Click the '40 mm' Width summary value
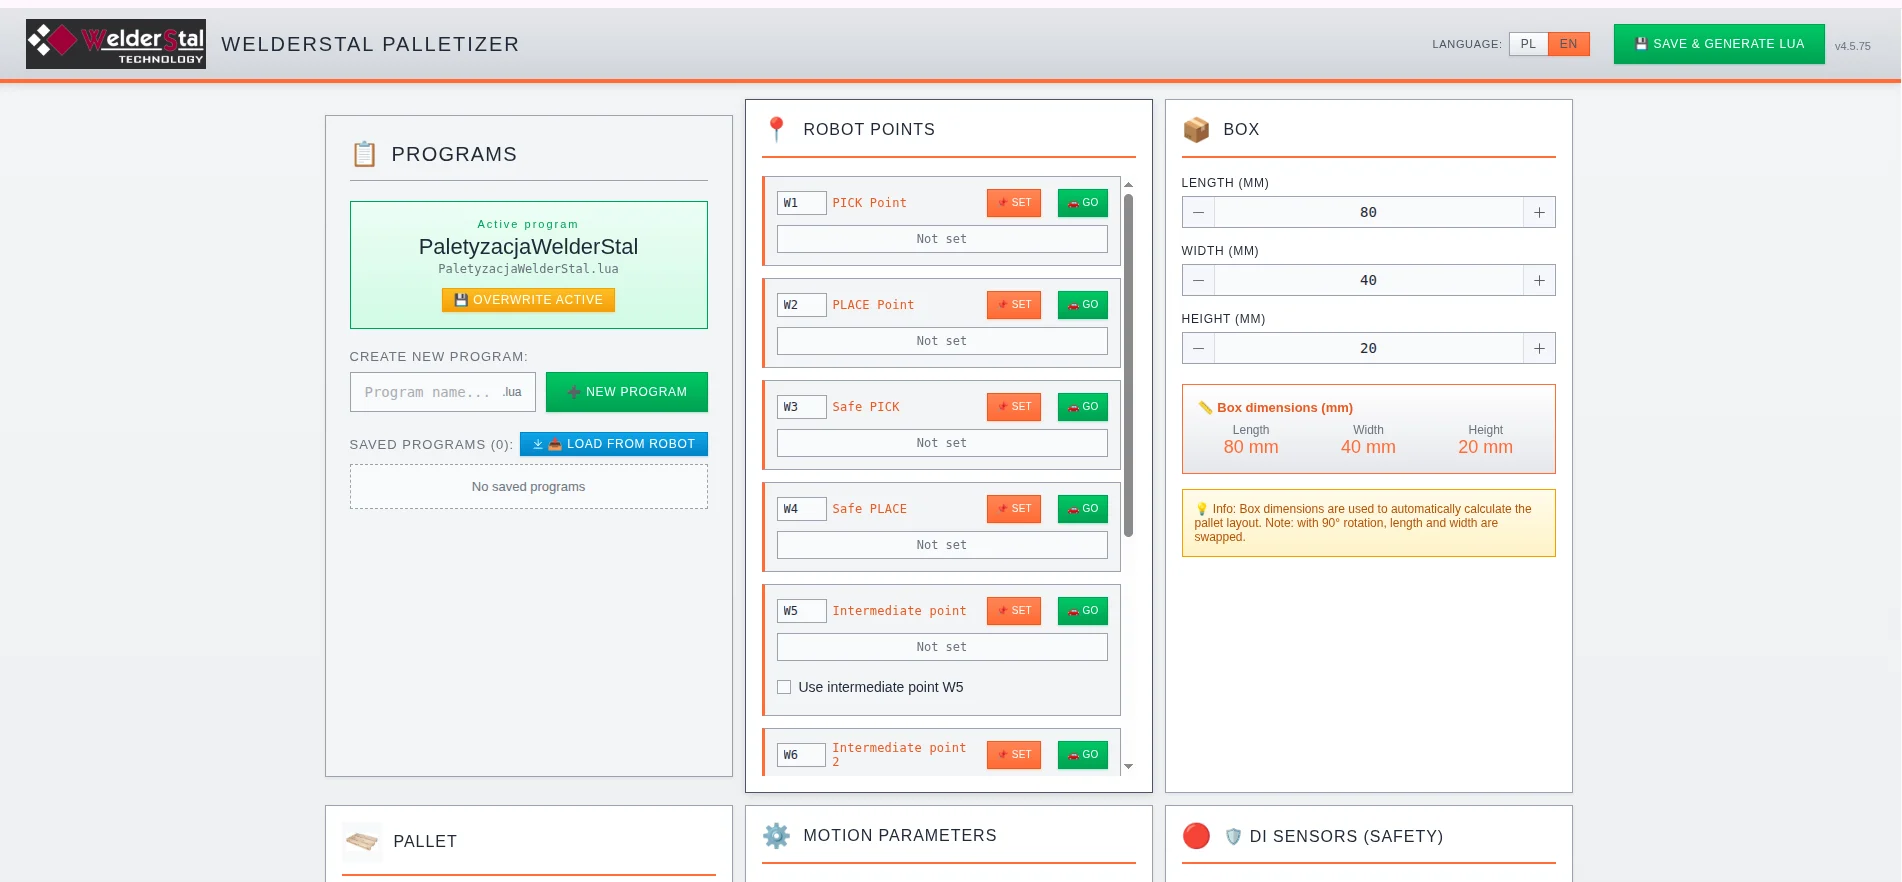The width and height of the screenshot is (1902, 882). click(x=1368, y=447)
